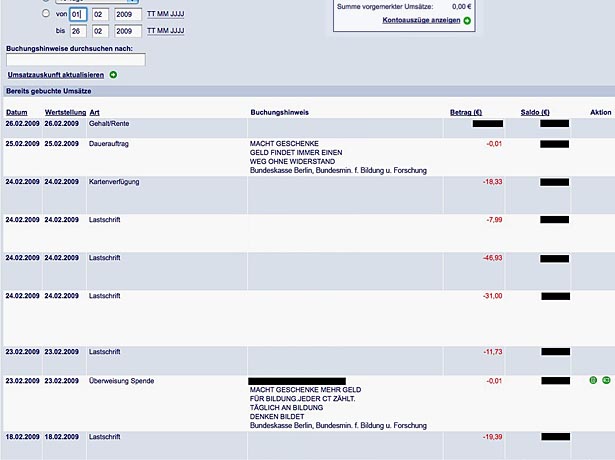Select the 'von' date range radio button
The height and width of the screenshot is (460, 615).
point(46,14)
